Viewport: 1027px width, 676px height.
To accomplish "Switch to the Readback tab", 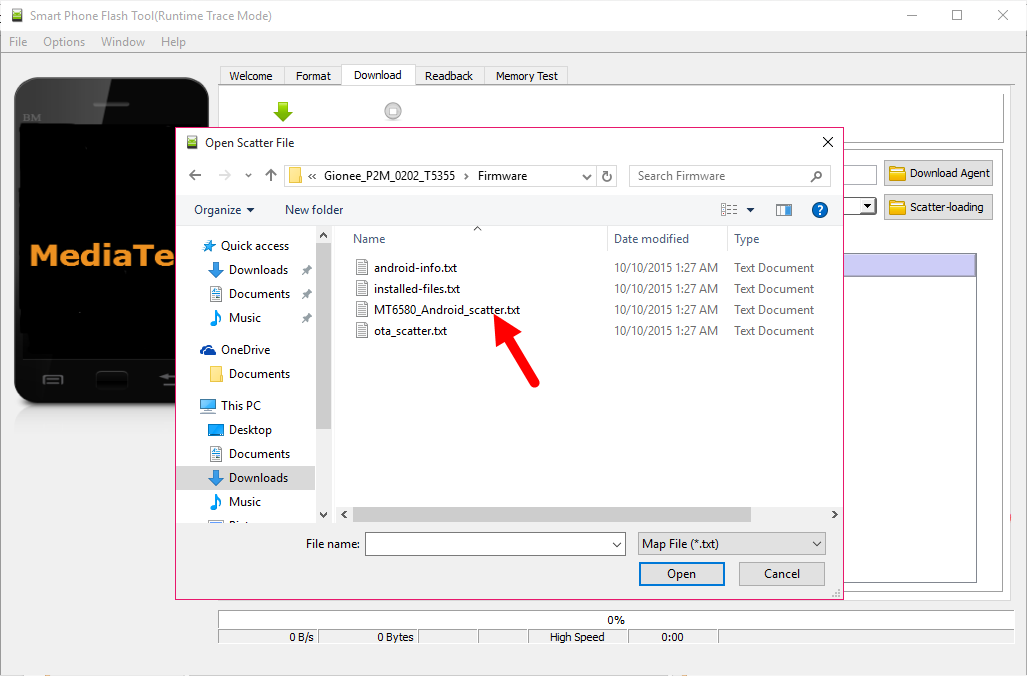I will pos(448,76).
